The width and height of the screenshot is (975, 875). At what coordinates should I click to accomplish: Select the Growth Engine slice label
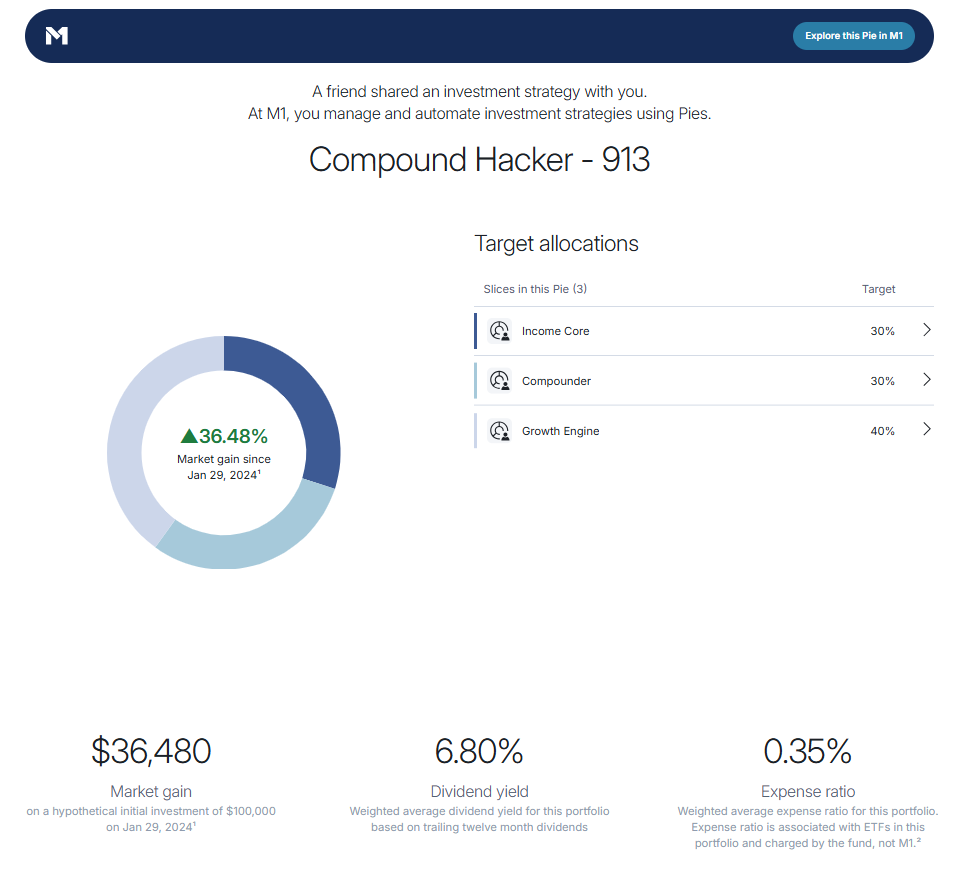(x=560, y=431)
